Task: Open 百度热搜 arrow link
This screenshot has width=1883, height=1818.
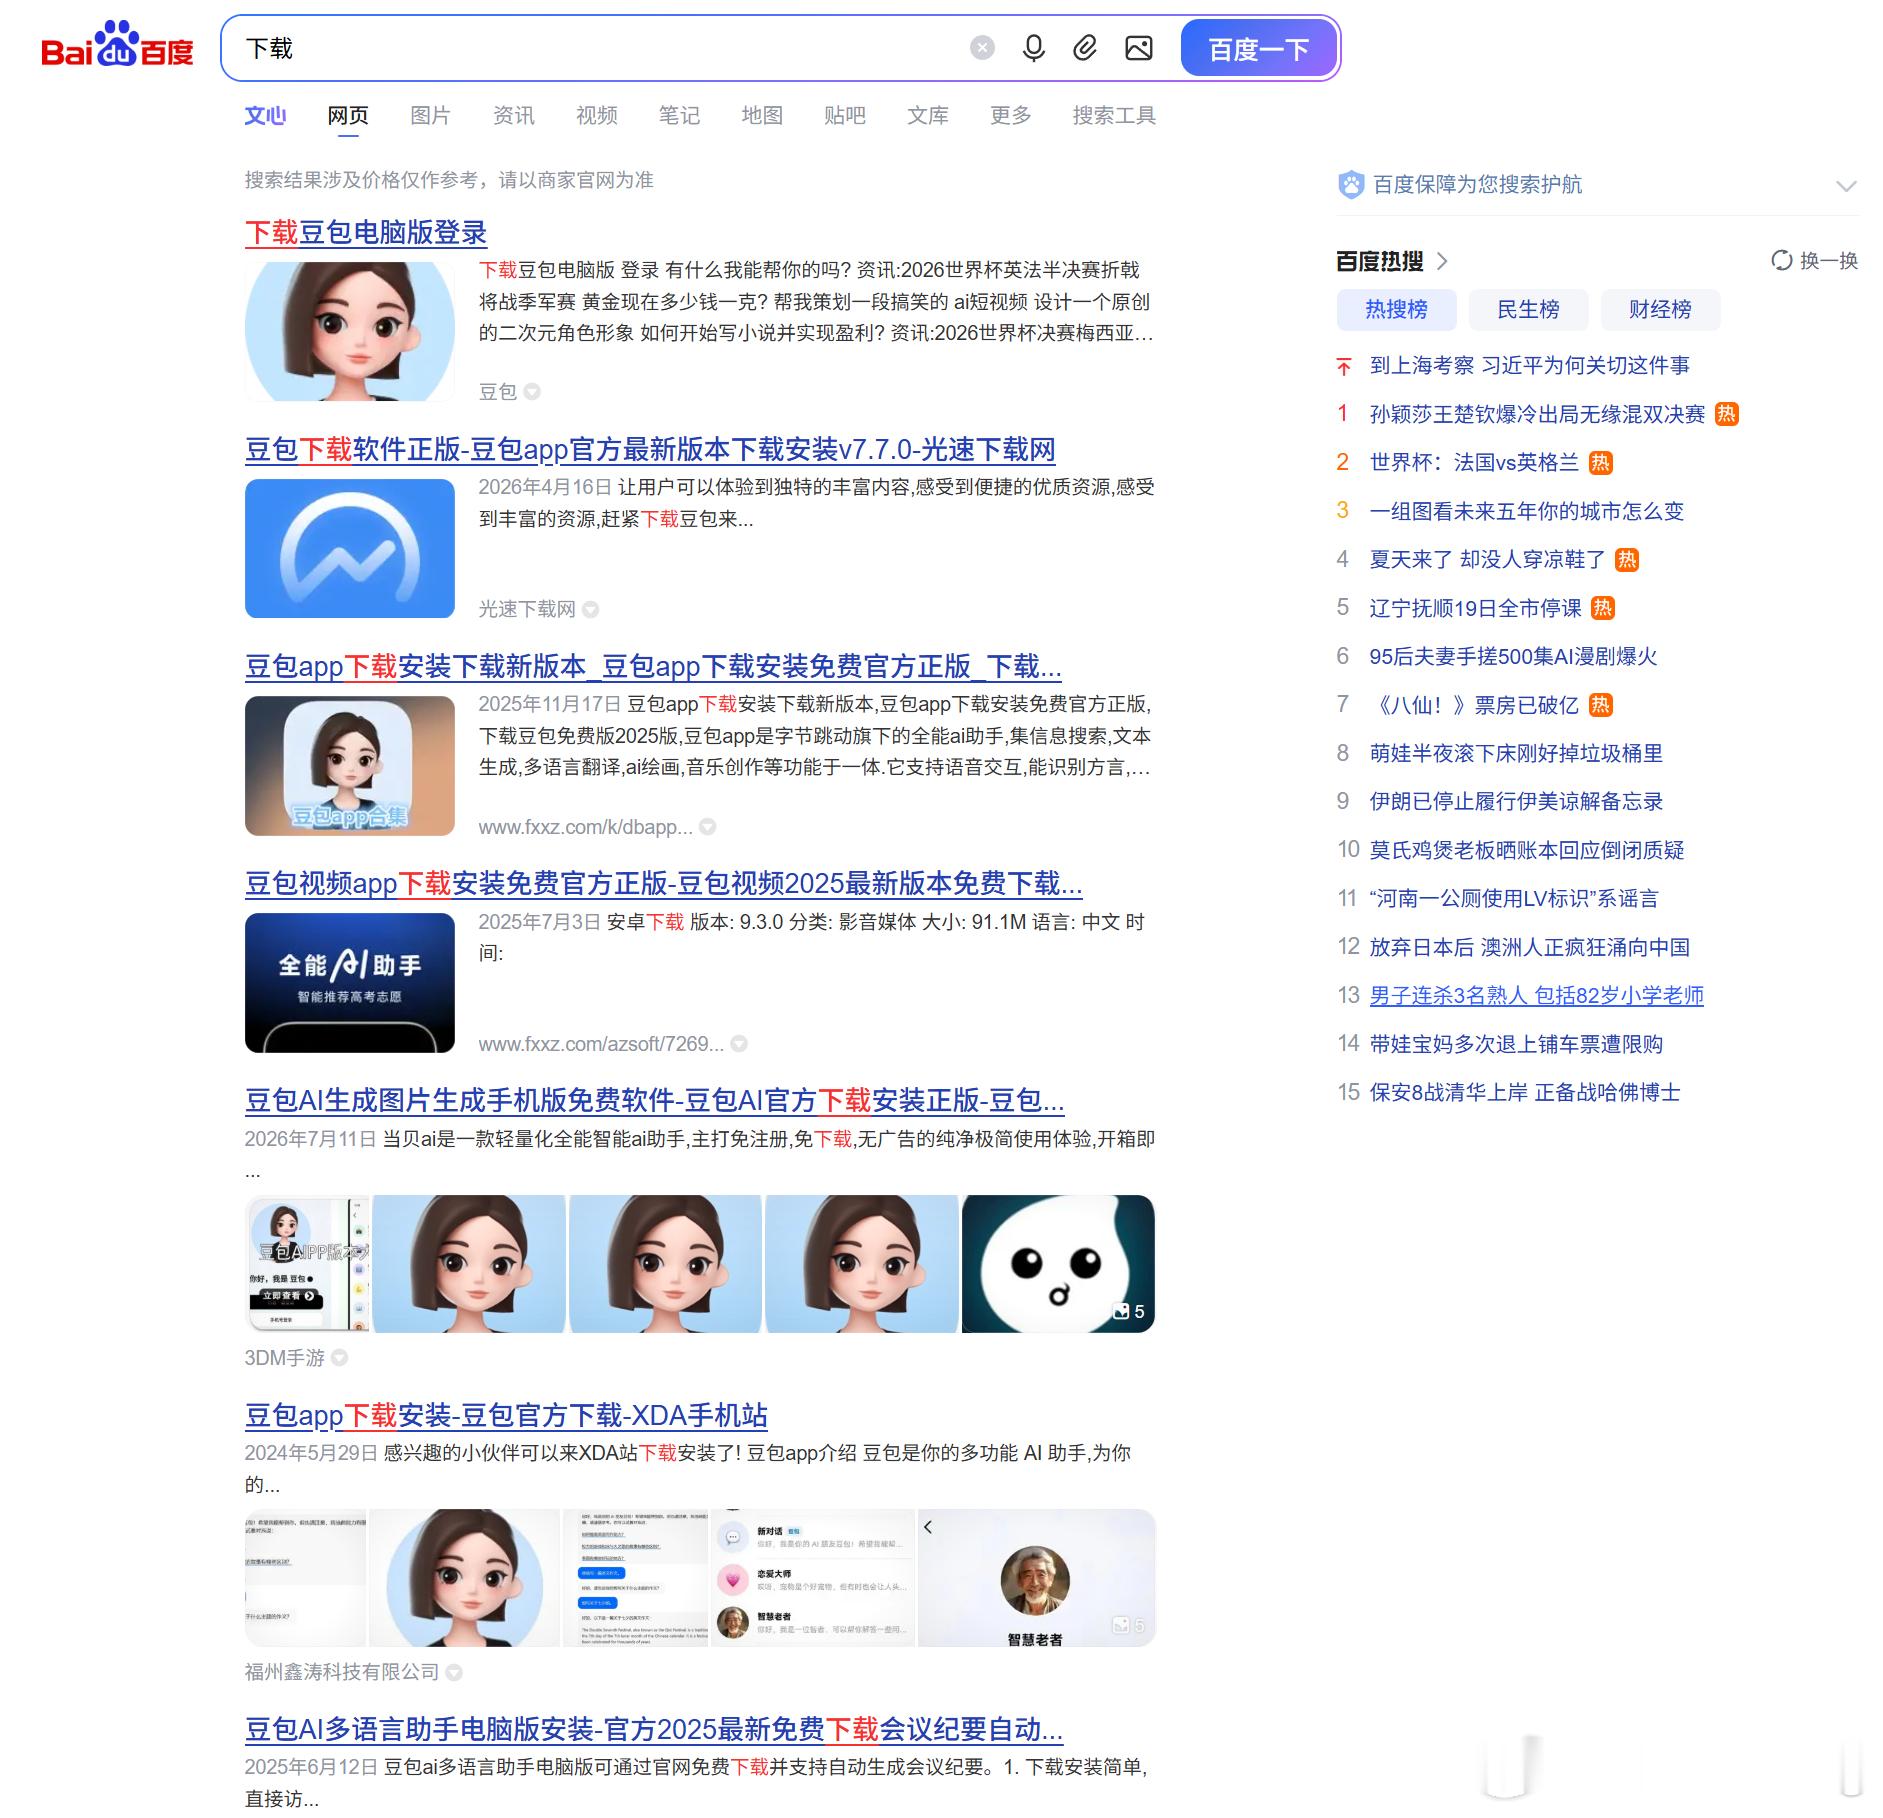Action: (1442, 262)
